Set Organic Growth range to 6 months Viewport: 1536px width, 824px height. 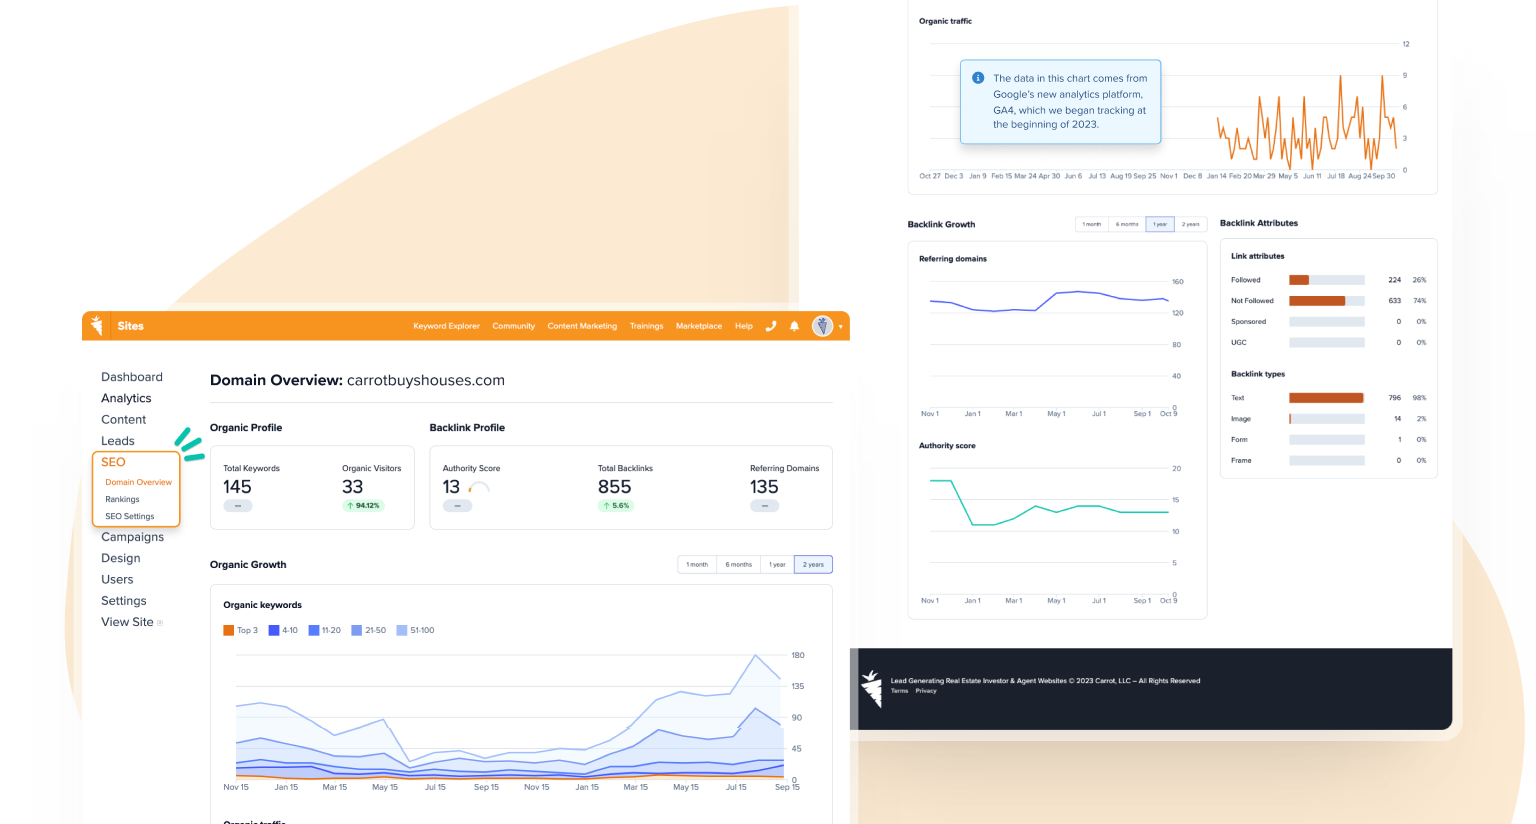coord(739,564)
